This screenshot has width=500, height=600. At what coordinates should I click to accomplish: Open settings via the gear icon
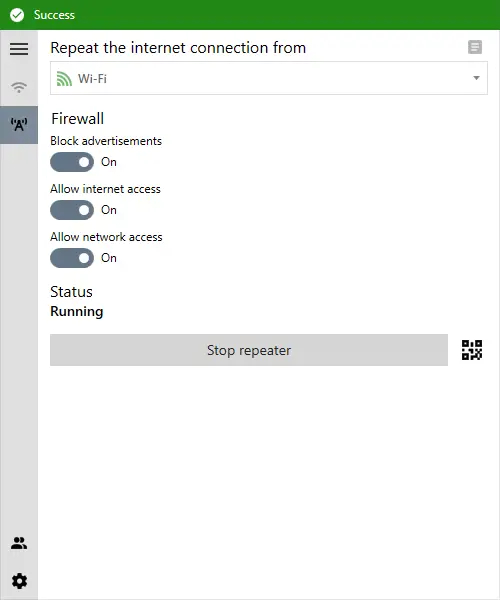coord(19,581)
